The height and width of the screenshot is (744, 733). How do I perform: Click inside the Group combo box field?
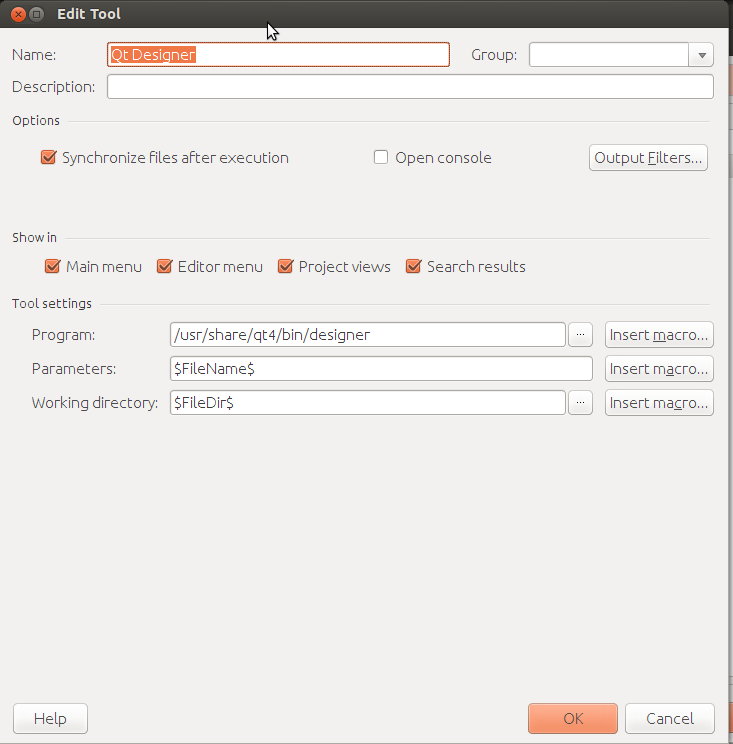[608, 56]
